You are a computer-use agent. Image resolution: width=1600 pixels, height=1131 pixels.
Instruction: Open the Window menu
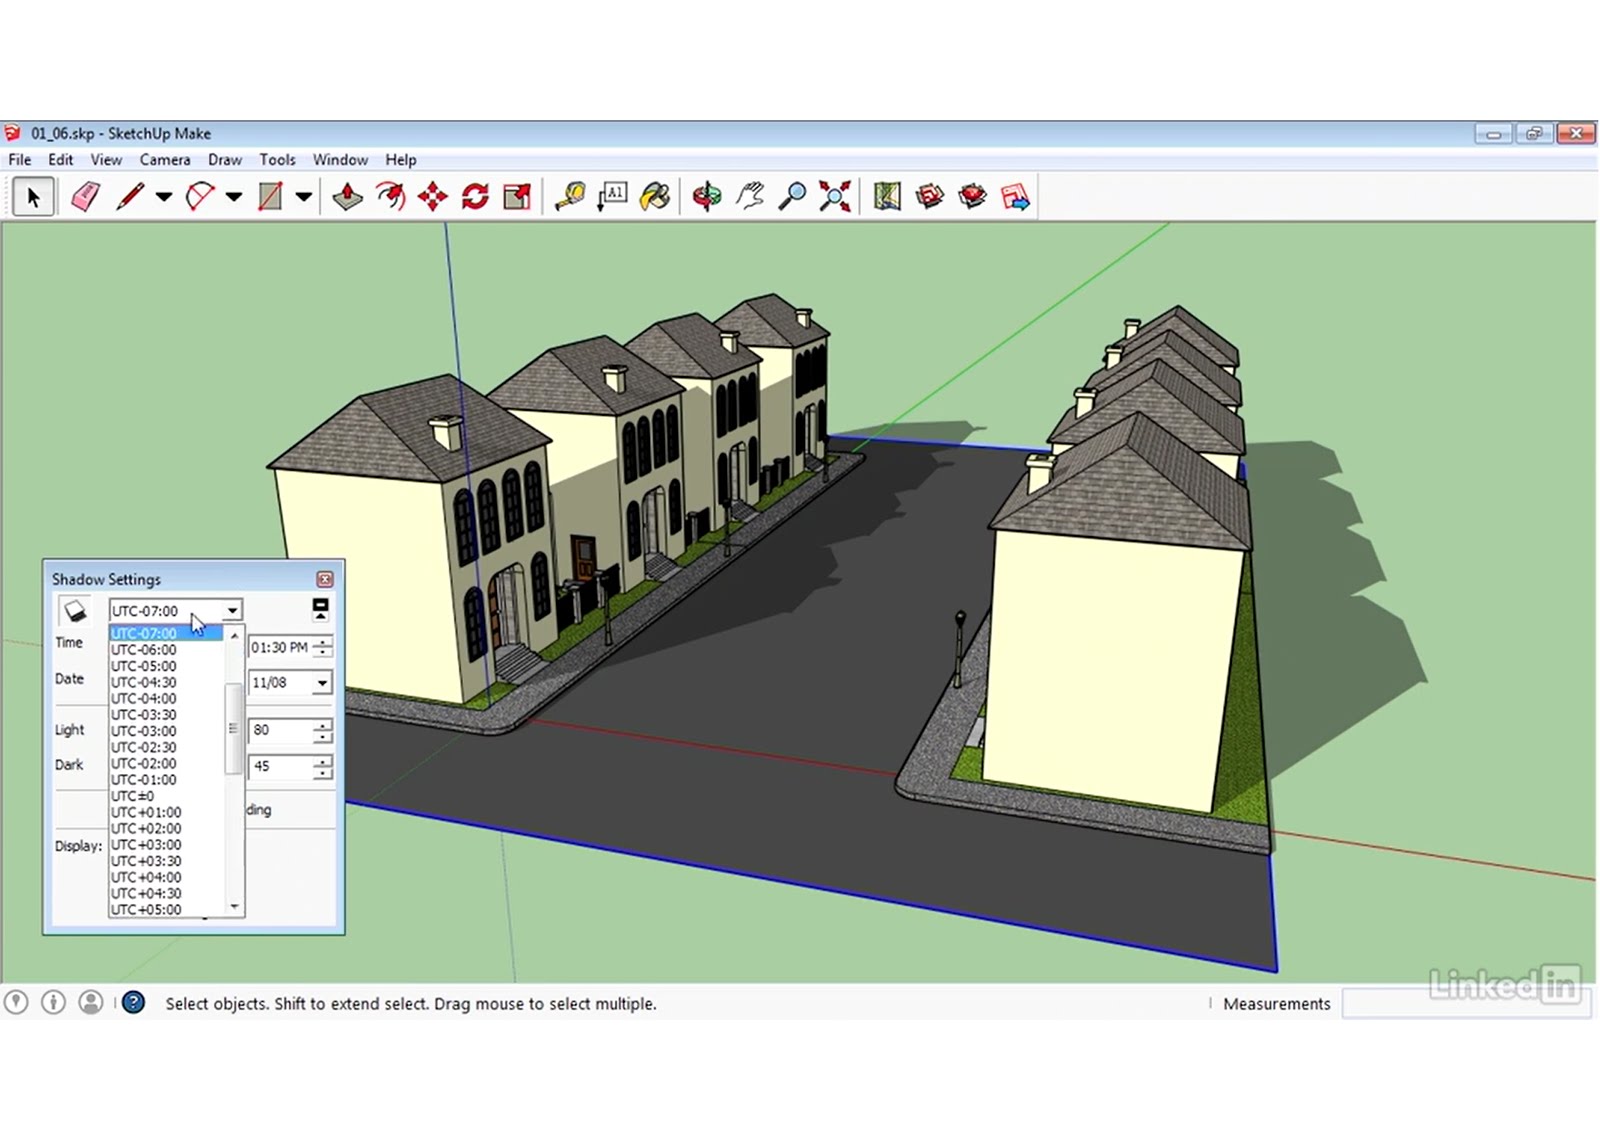coord(340,159)
